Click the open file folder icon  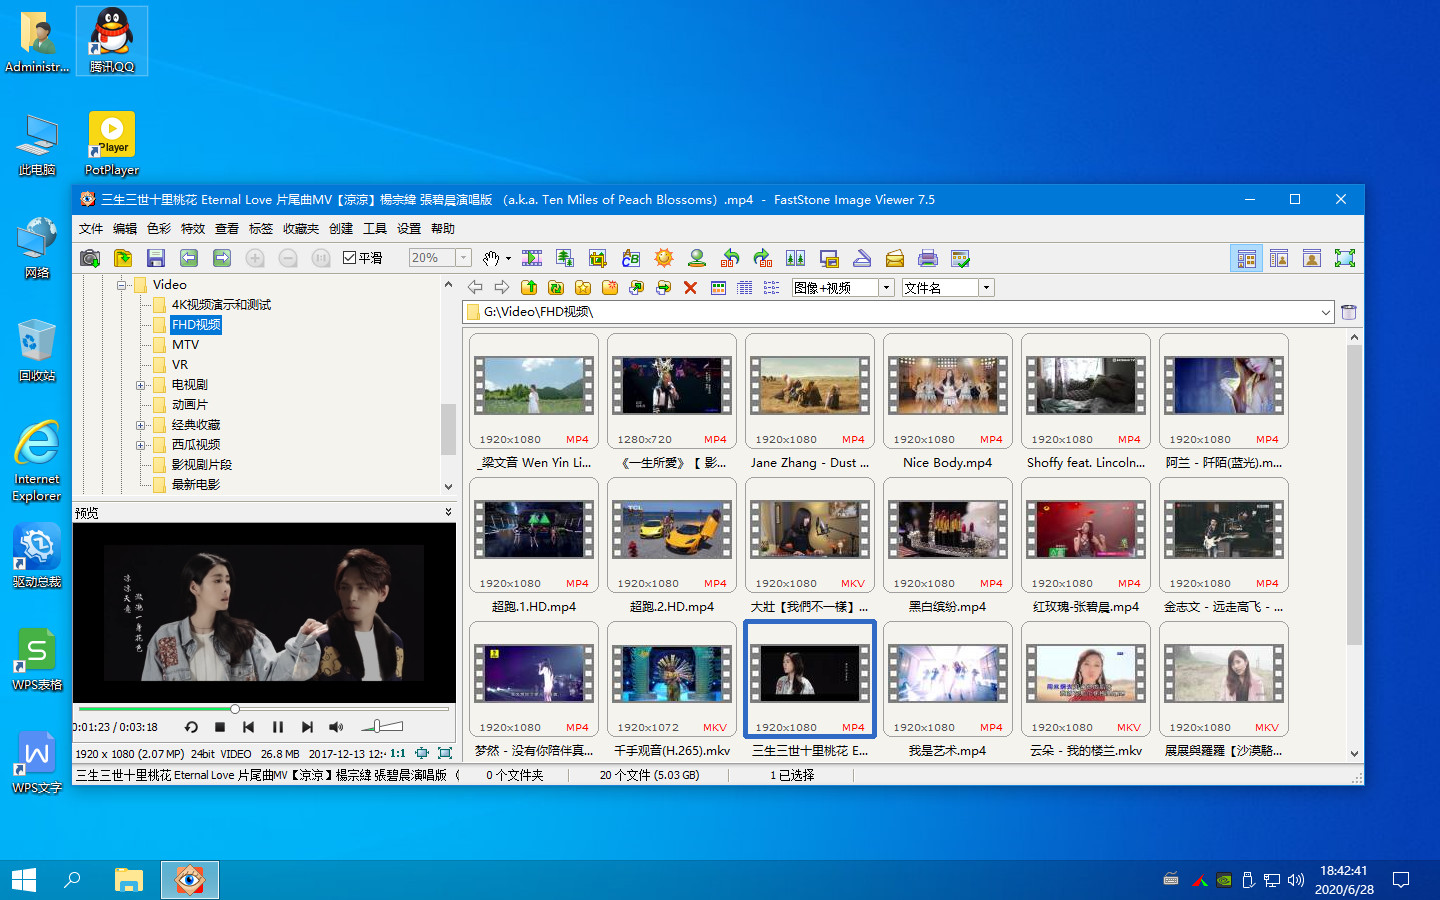(x=123, y=258)
